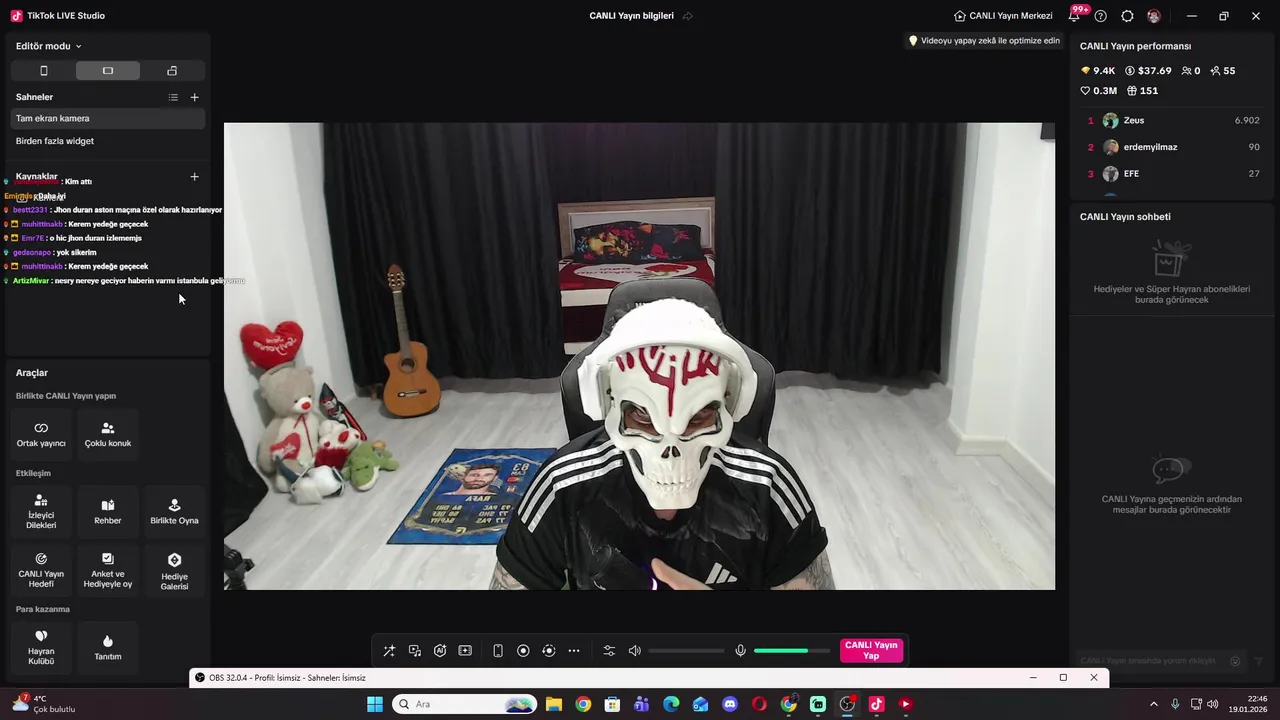The width and height of the screenshot is (1280, 720).
Task: Open Discord from the taskbar
Action: pyautogui.click(x=730, y=704)
